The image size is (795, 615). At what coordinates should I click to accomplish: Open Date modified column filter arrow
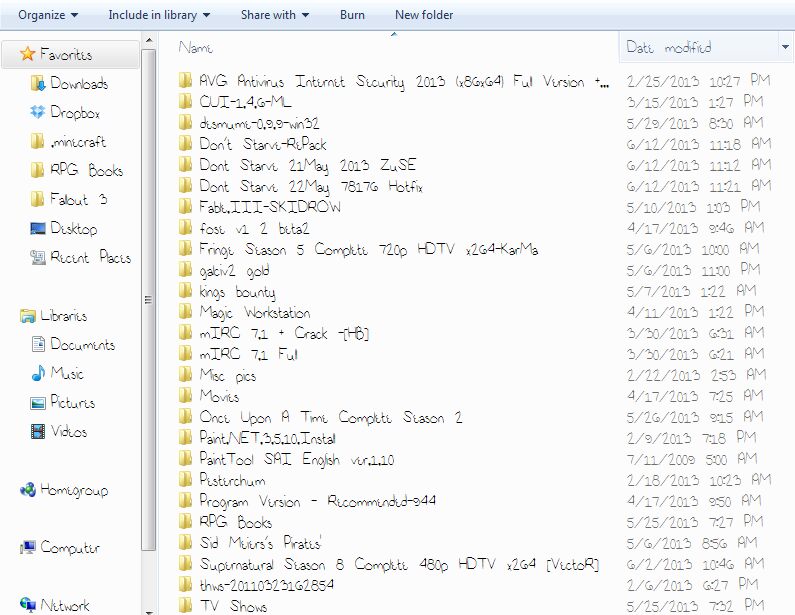785,47
